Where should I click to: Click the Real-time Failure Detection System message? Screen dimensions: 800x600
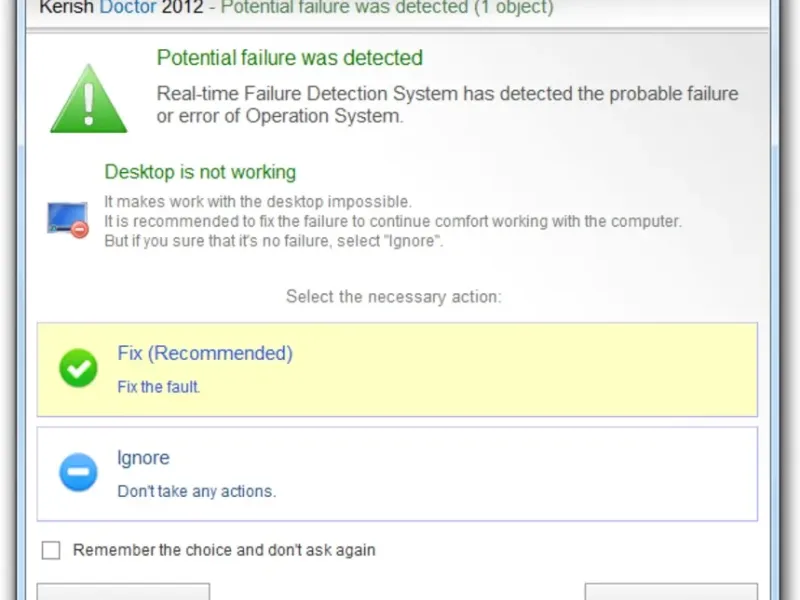(x=447, y=105)
